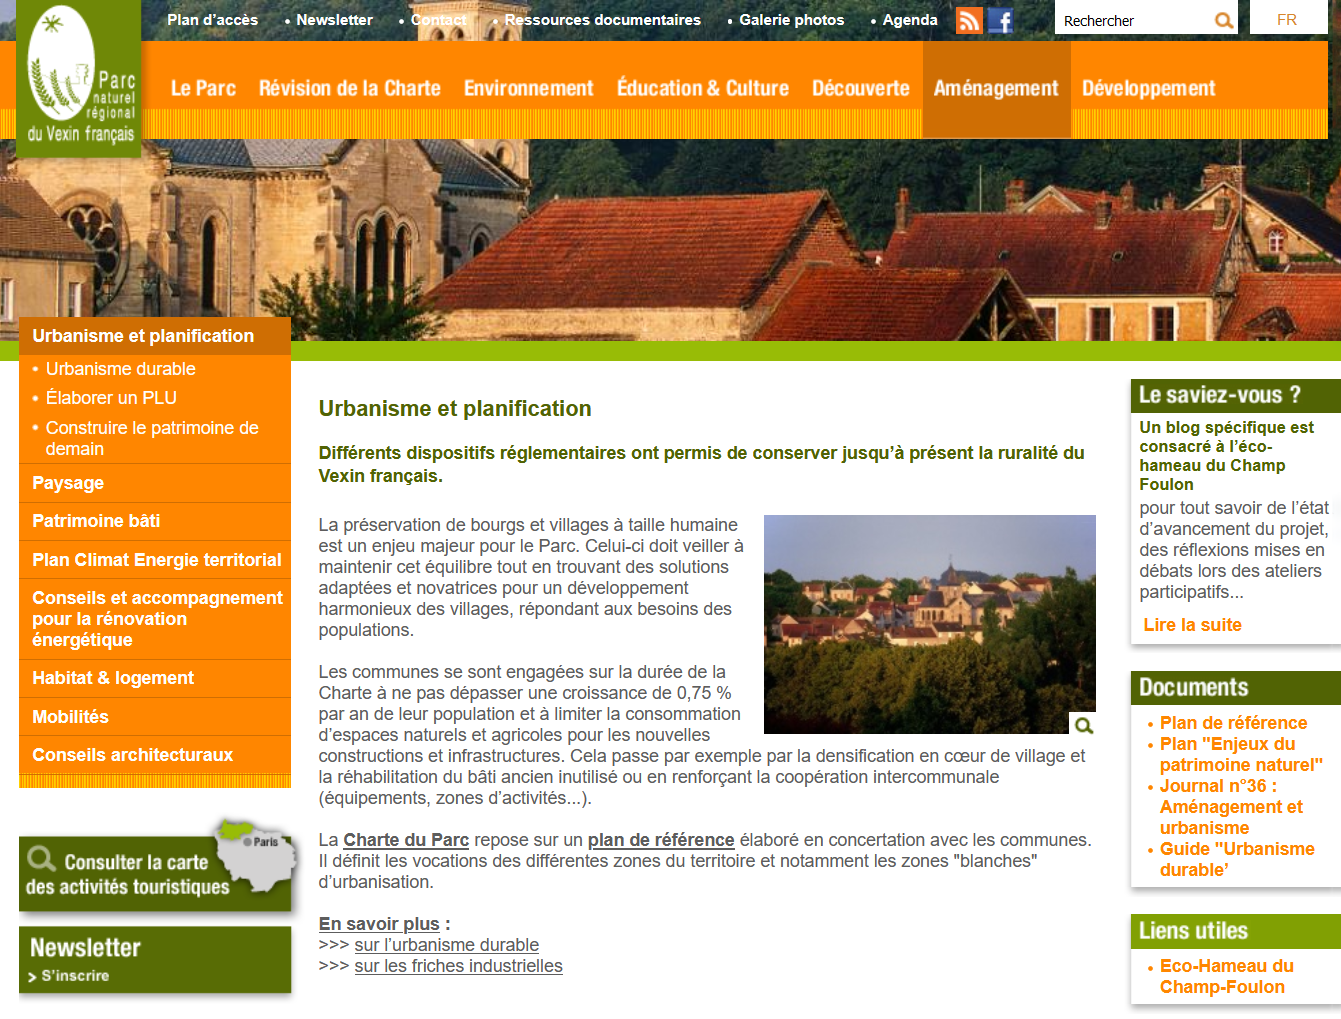
Task: Open the RSS feed icon
Action: tap(969, 21)
